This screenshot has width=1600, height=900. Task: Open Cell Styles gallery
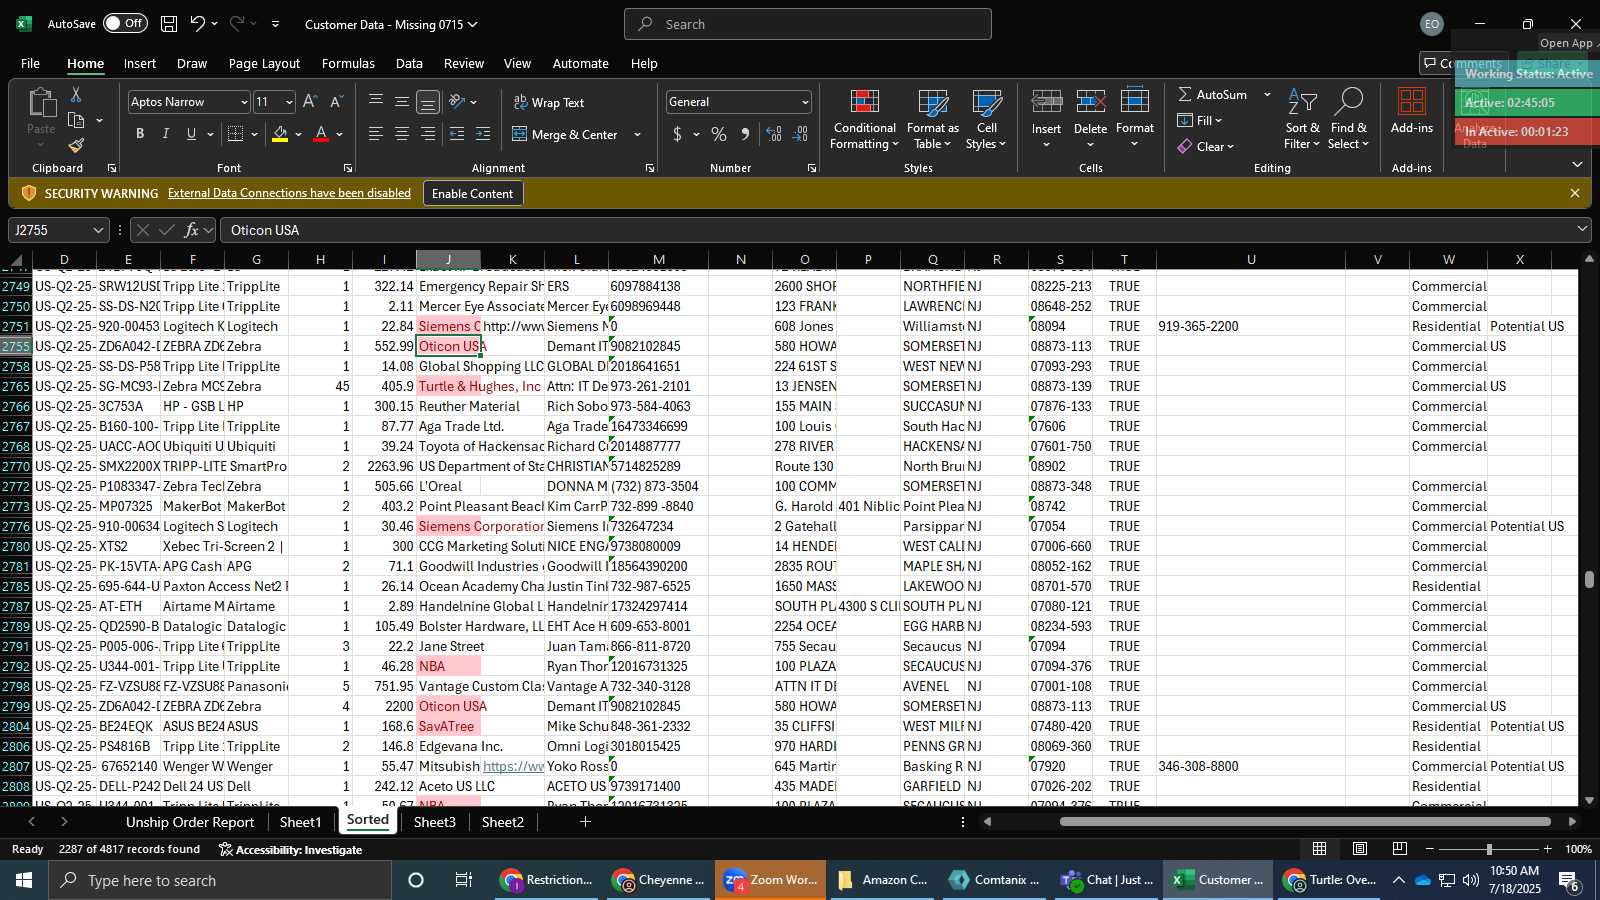coord(986,120)
